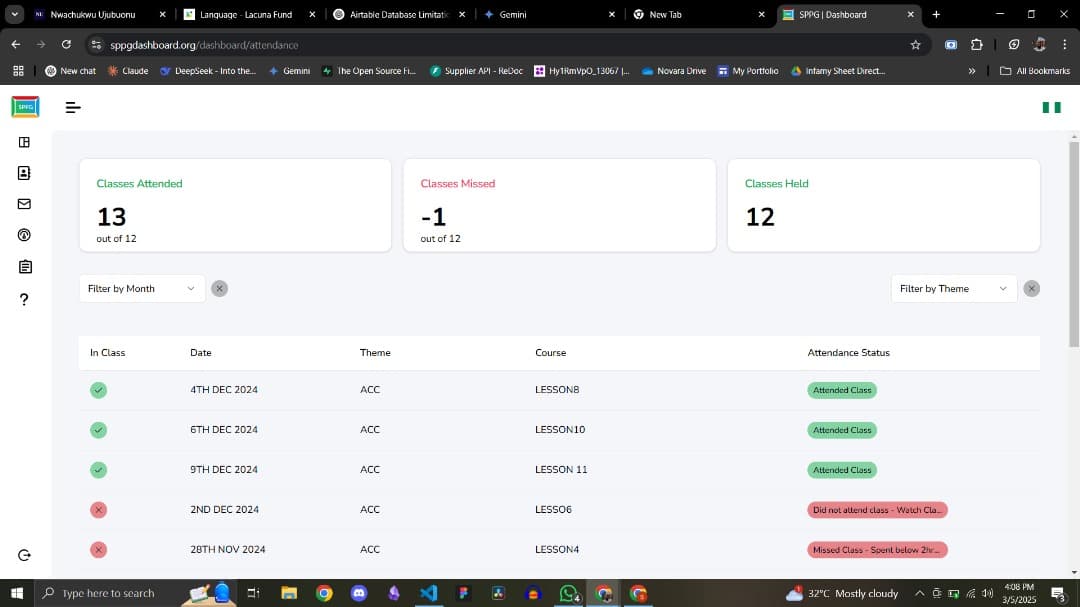Open the Filter by Theme dropdown

click(953, 289)
